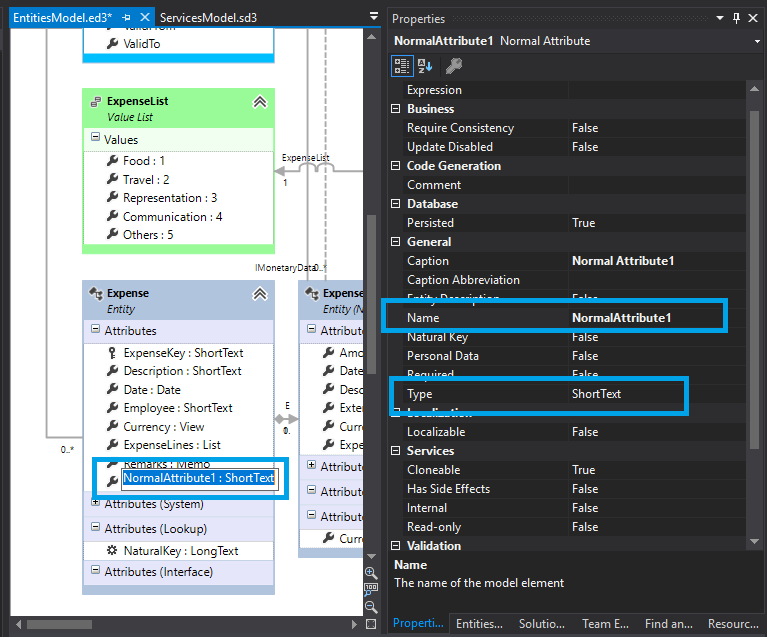
Task: Pin the Properties panel with pushpin icon
Action: (x=736, y=18)
